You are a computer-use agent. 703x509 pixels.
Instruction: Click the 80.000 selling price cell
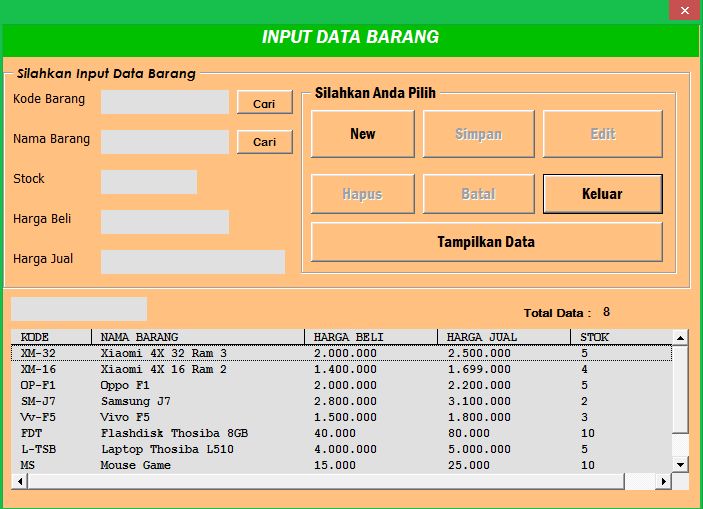pos(469,433)
